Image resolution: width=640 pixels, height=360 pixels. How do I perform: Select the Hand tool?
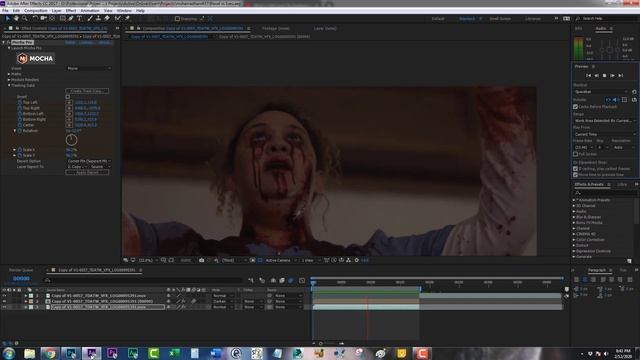pyautogui.click(x=16, y=18)
